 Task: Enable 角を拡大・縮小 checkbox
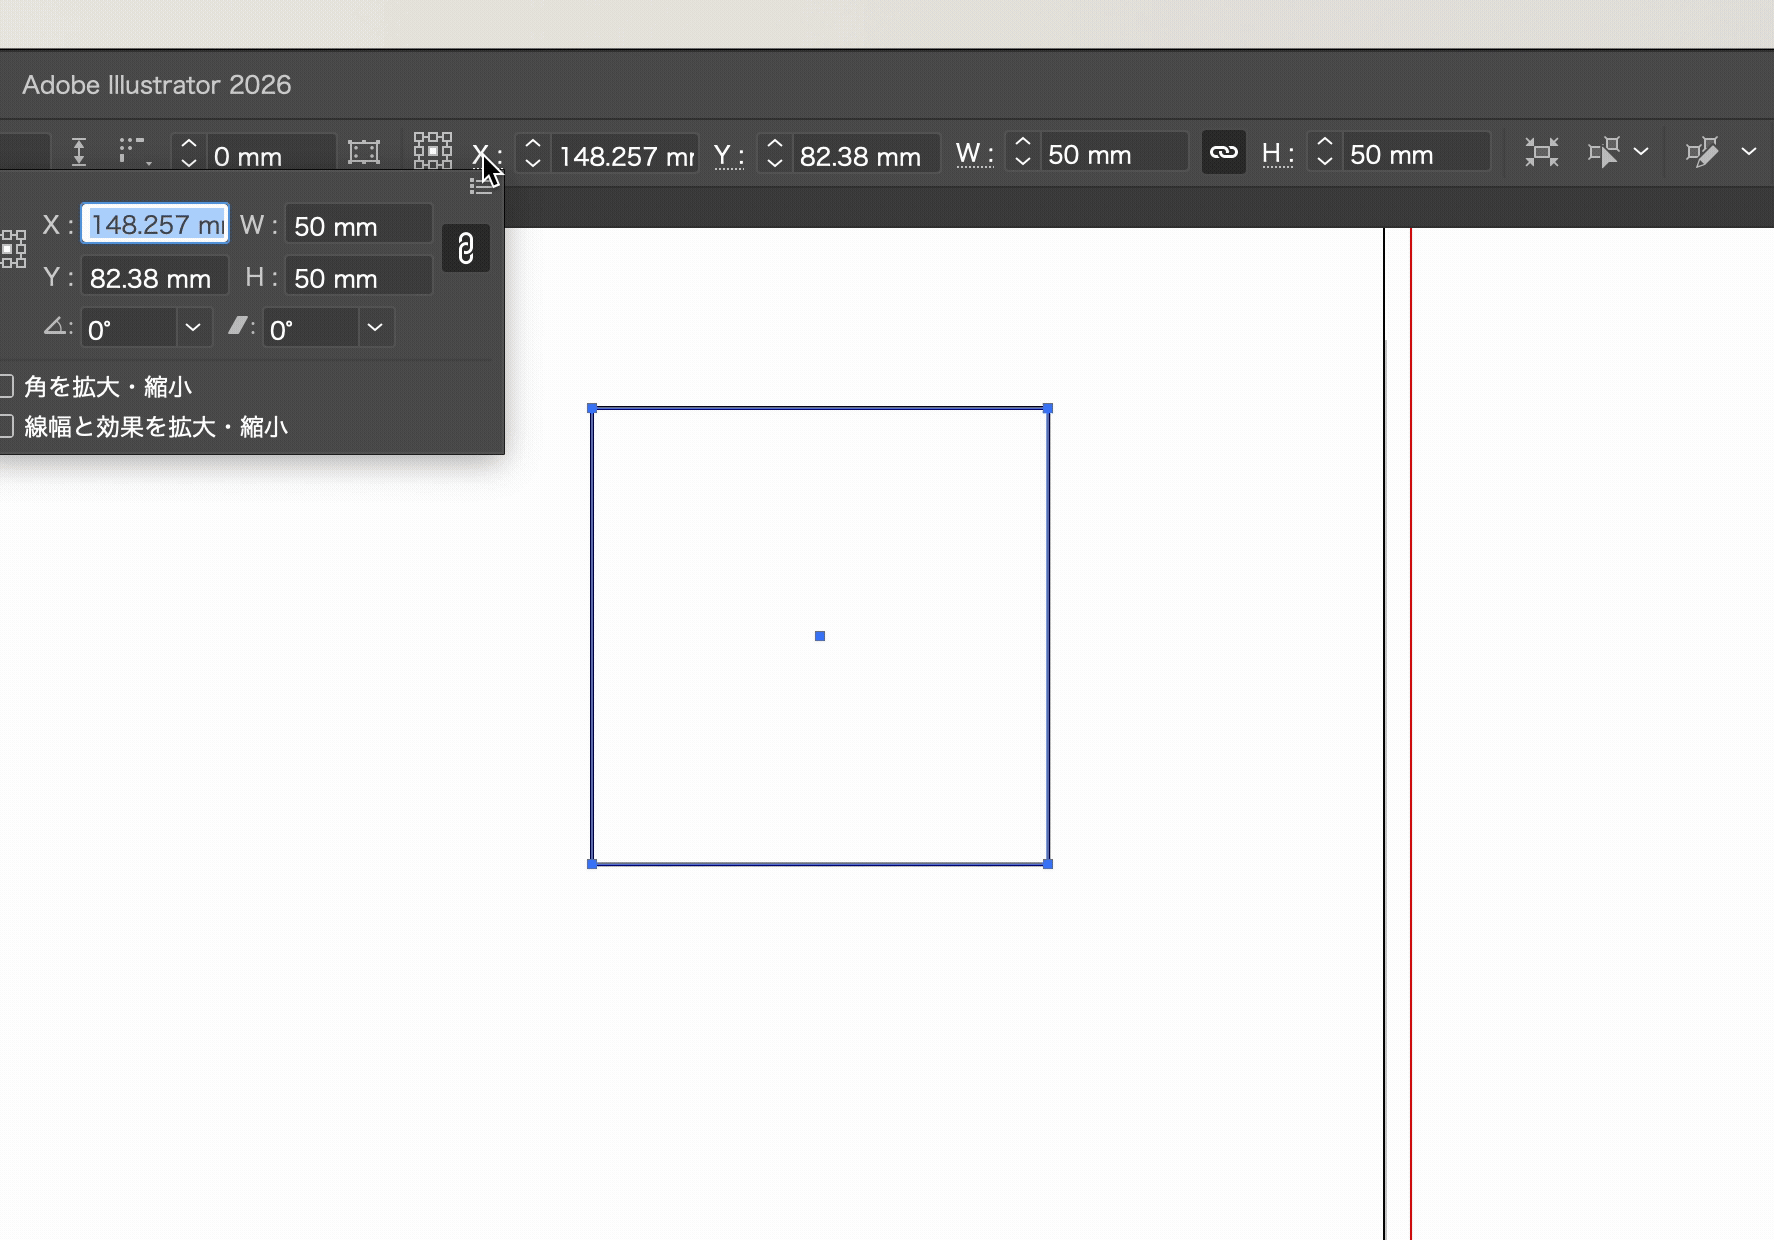pos(6,386)
